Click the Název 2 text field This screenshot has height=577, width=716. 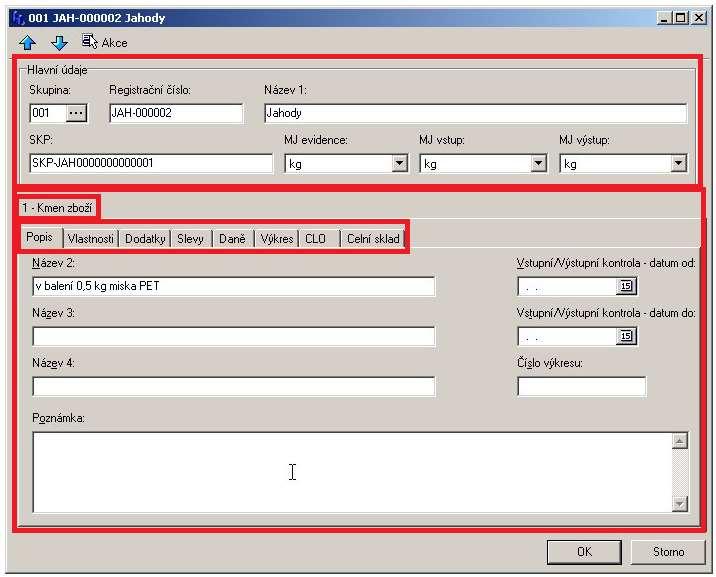(x=234, y=286)
